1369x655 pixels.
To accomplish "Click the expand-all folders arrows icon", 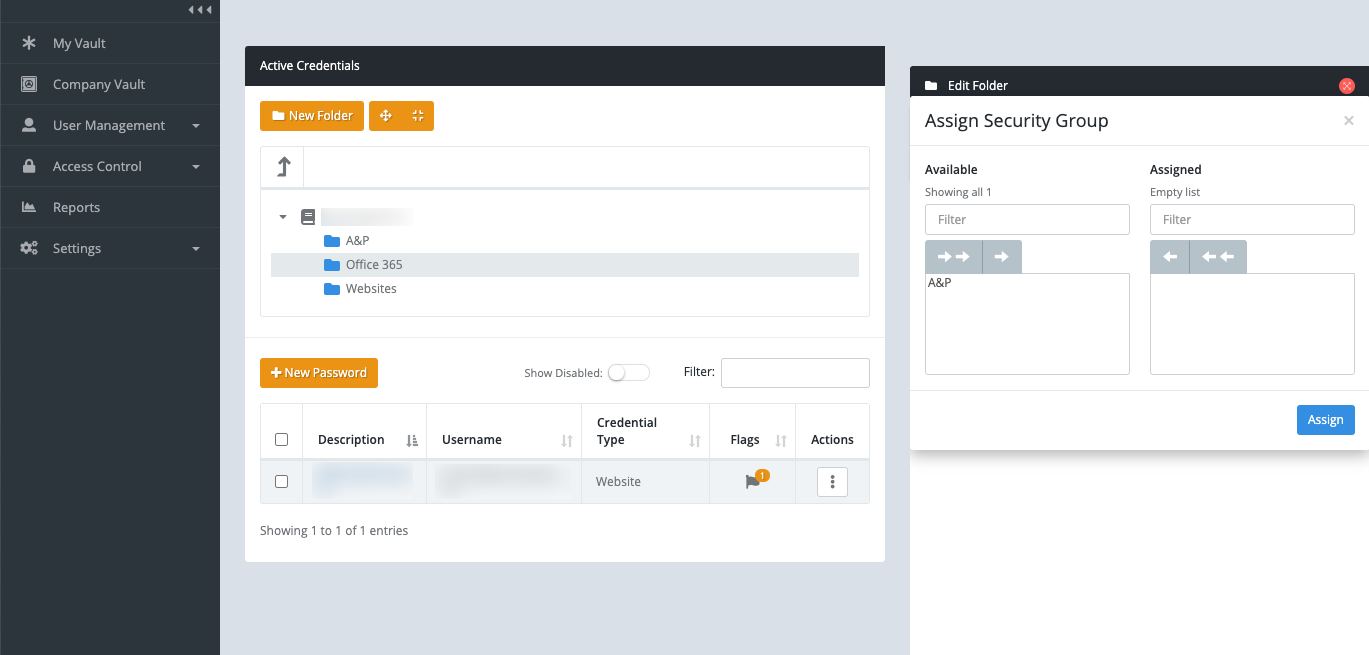I will coord(386,116).
